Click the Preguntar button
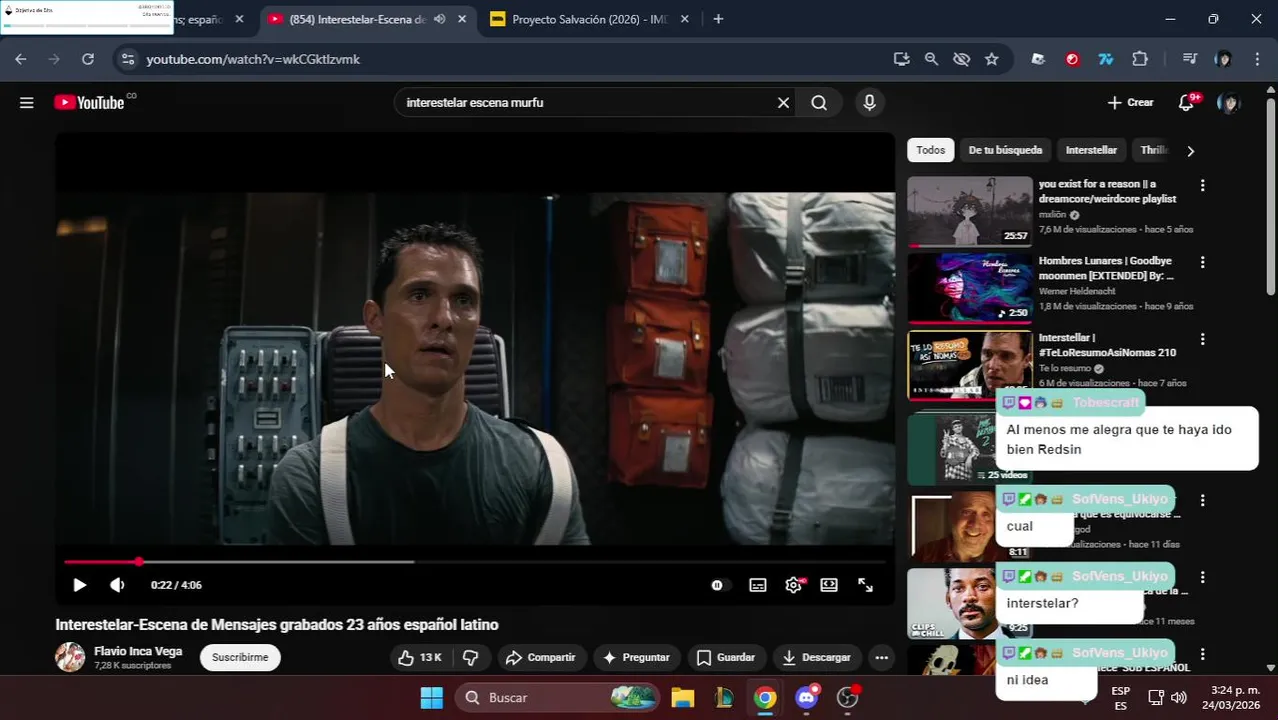 [x=636, y=657]
